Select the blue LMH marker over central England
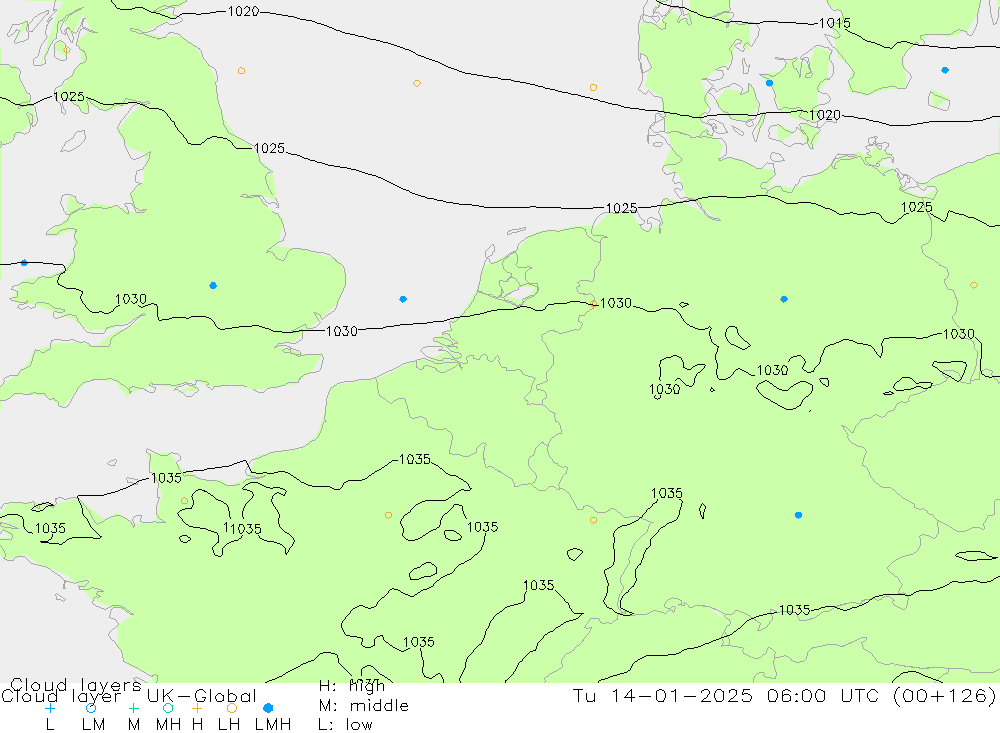Image resolution: width=1000 pixels, height=733 pixels. point(213,286)
